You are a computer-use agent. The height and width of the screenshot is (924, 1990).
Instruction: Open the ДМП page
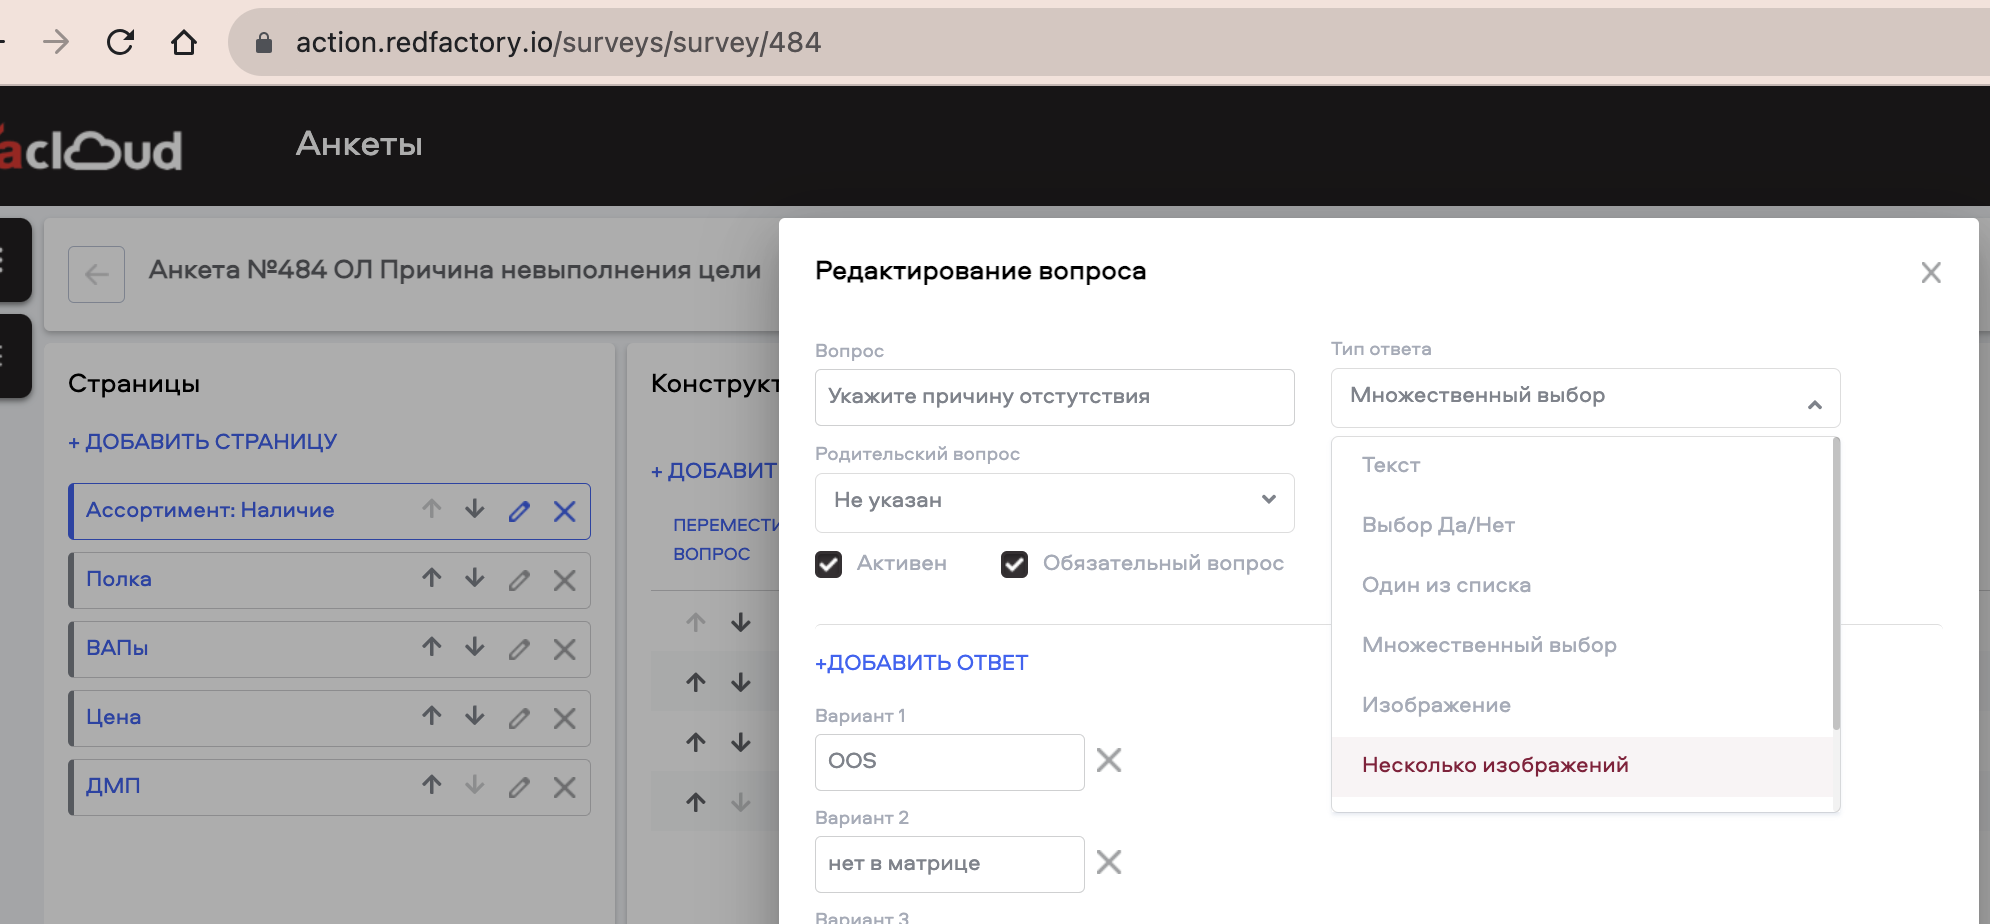pyautogui.click(x=113, y=786)
